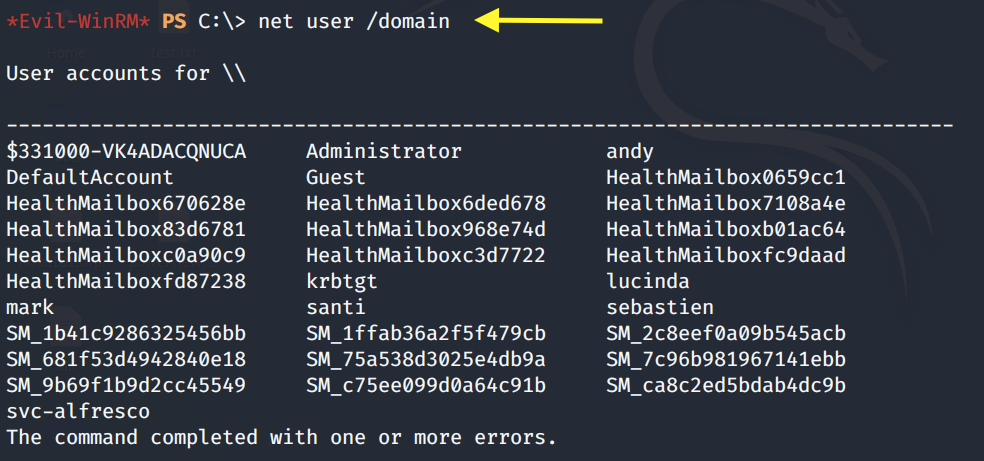
Task: Click the "command completed with errors" message
Action: pos(281,437)
